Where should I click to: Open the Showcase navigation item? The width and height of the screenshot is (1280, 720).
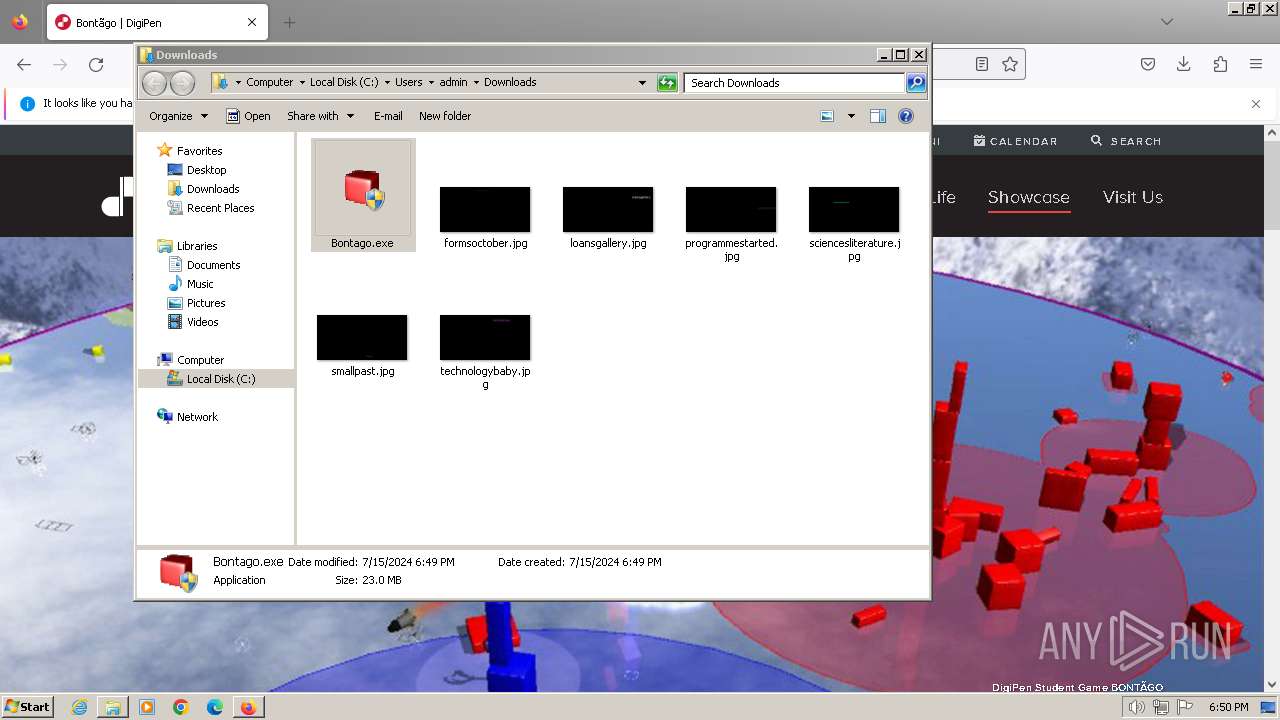[1029, 197]
